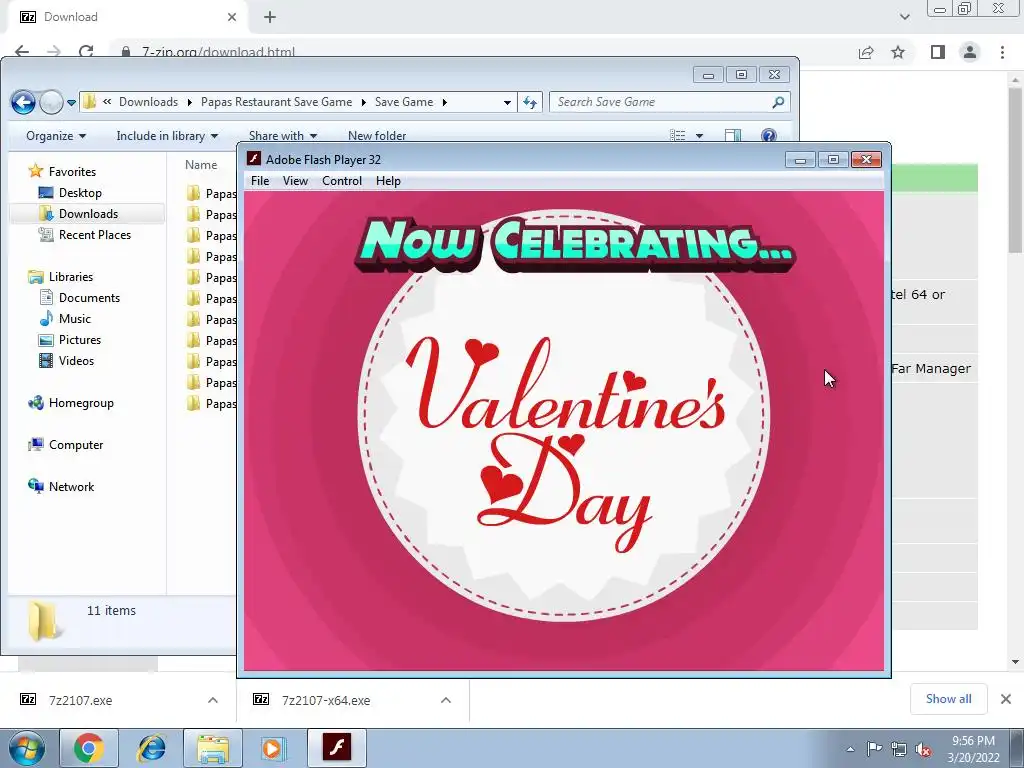Open the View menu in Flash Player
The image size is (1024, 768).
point(295,181)
